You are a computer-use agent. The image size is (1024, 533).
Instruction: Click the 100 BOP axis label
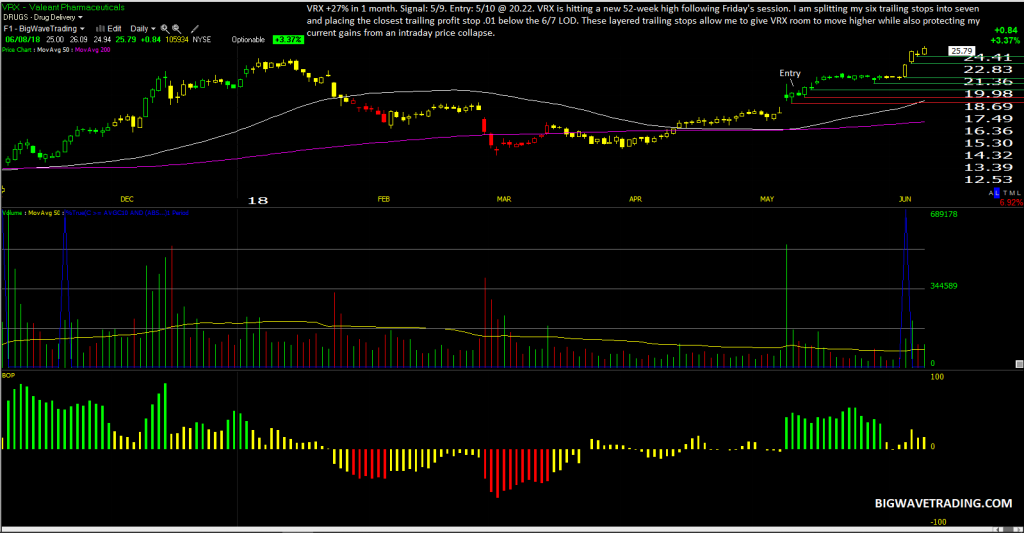click(936, 377)
